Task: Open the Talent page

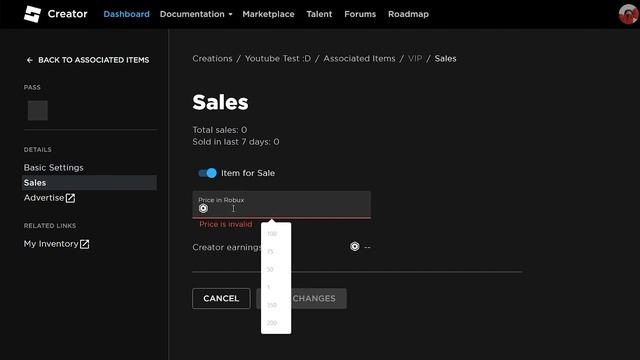Action: 319,14
